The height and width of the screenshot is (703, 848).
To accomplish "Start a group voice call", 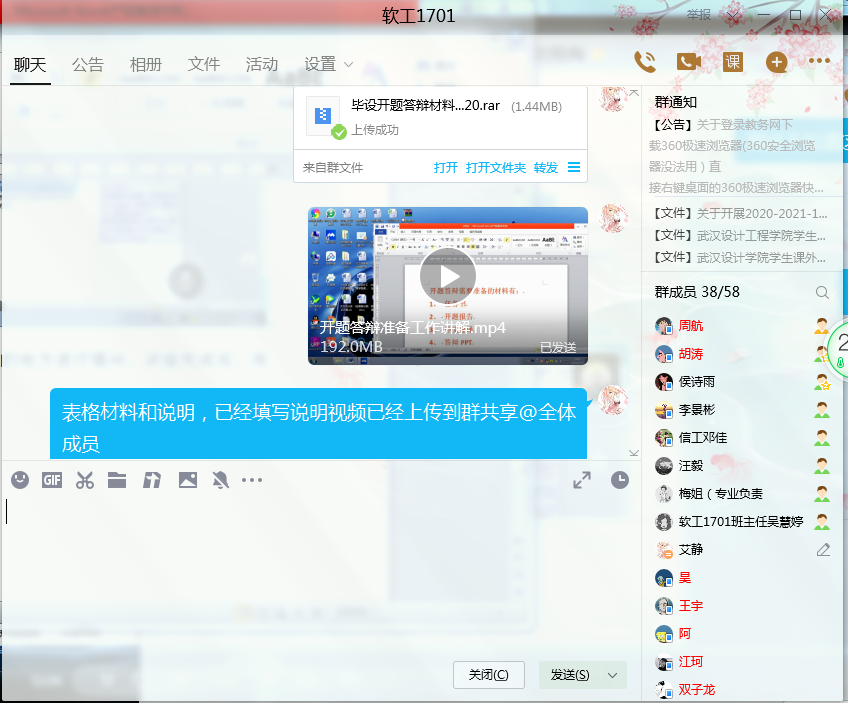I will pos(645,62).
